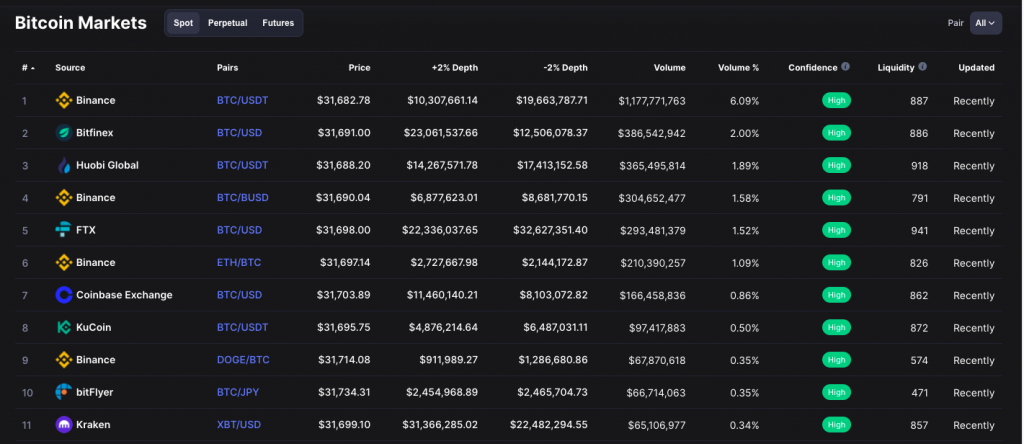This screenshot has height=444, width=1024.
Task: Click the FTX exchange name
Action: [x=86, y=230]
